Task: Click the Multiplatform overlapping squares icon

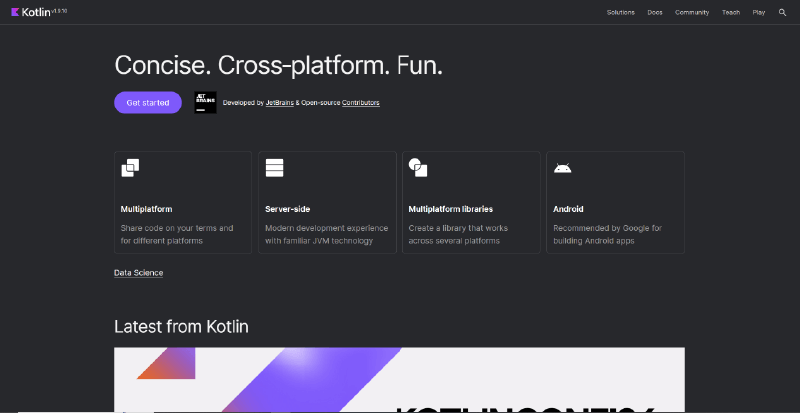Action: click(130, 168)
